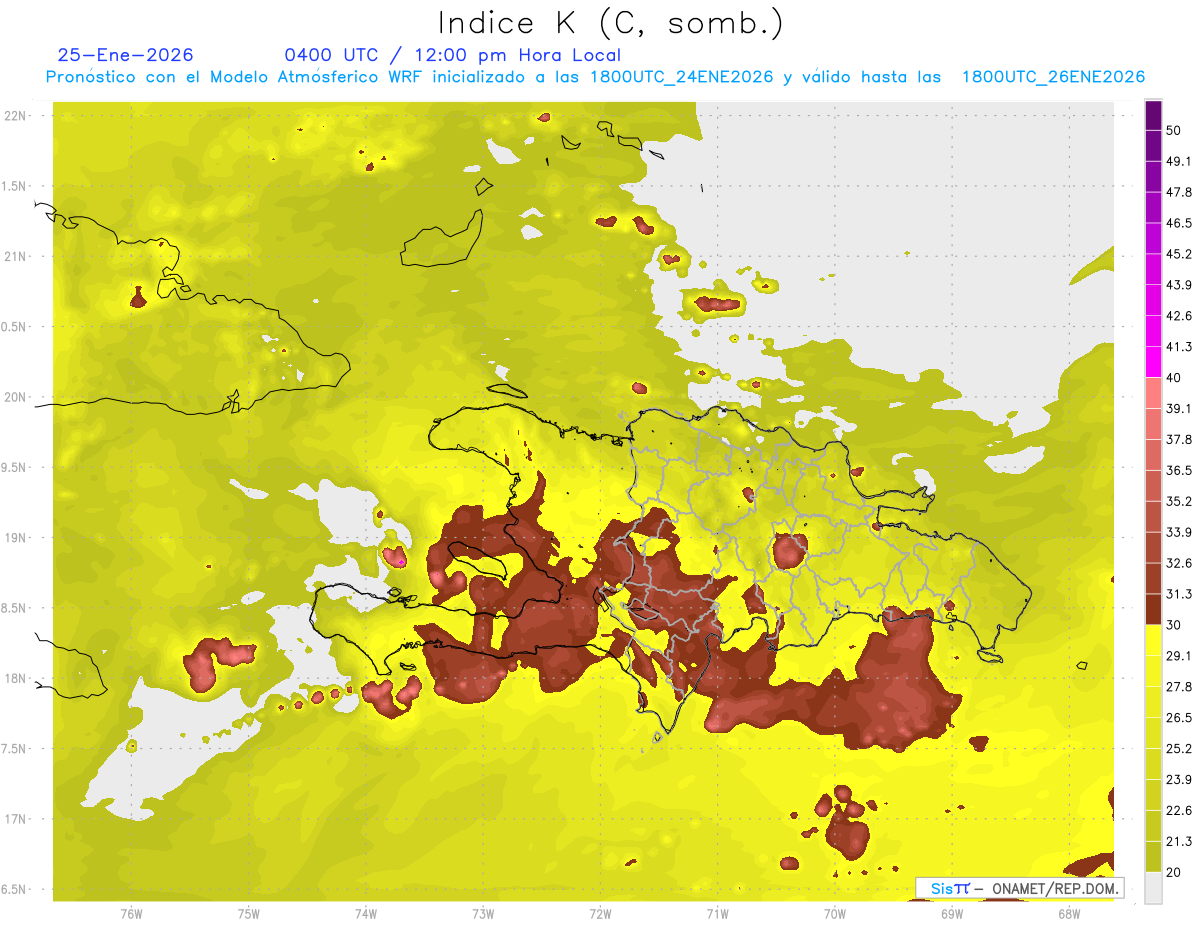Click valid-until time "1800UTC_26ENE2026"
Screen dimensions: 1200x927
point(1053,77)
